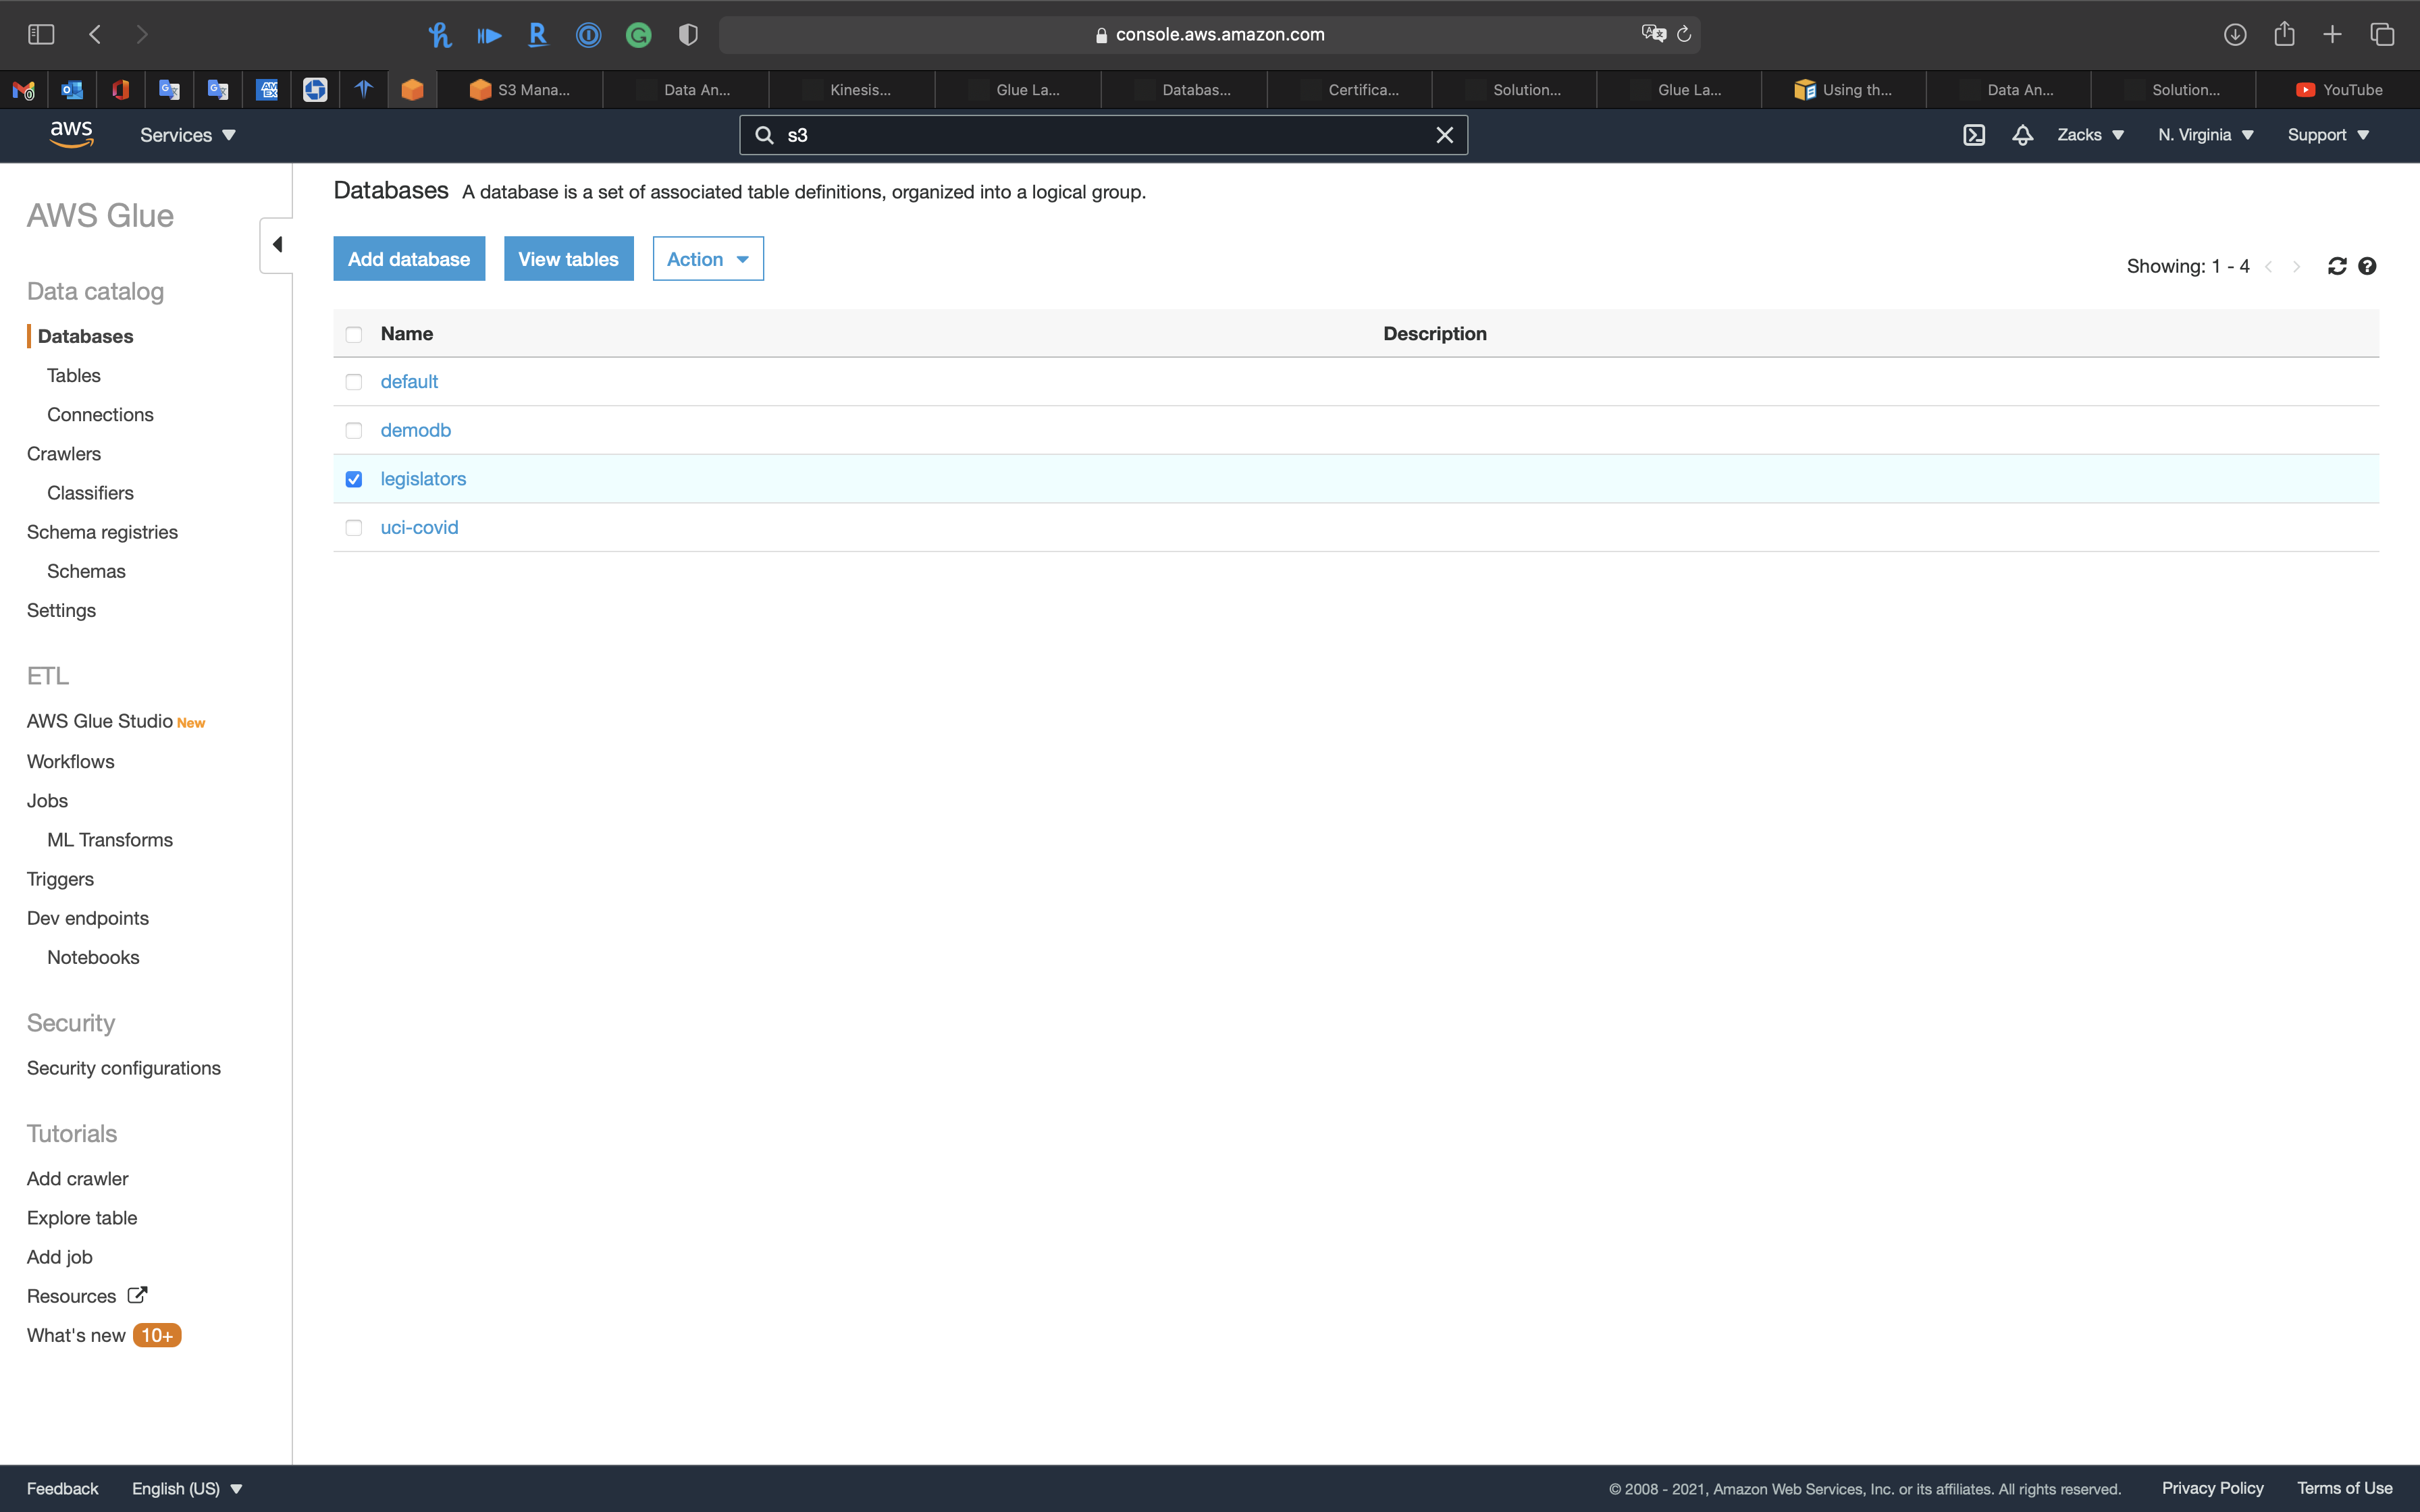The height and width of the screenshot is (1512, 2420).
Task: Open Safari share icon
Action: (x=2284, y=34)
